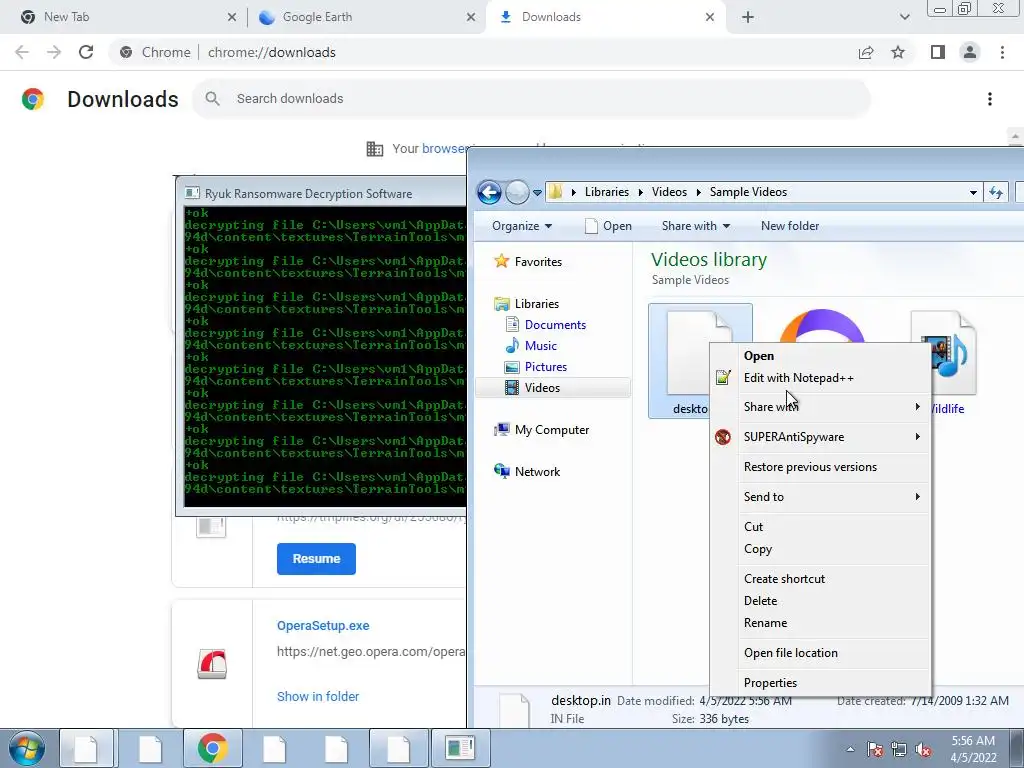Expand the SUPERAntiSpyware context submenu
1024x768 pixels.
tap(821, 437)
